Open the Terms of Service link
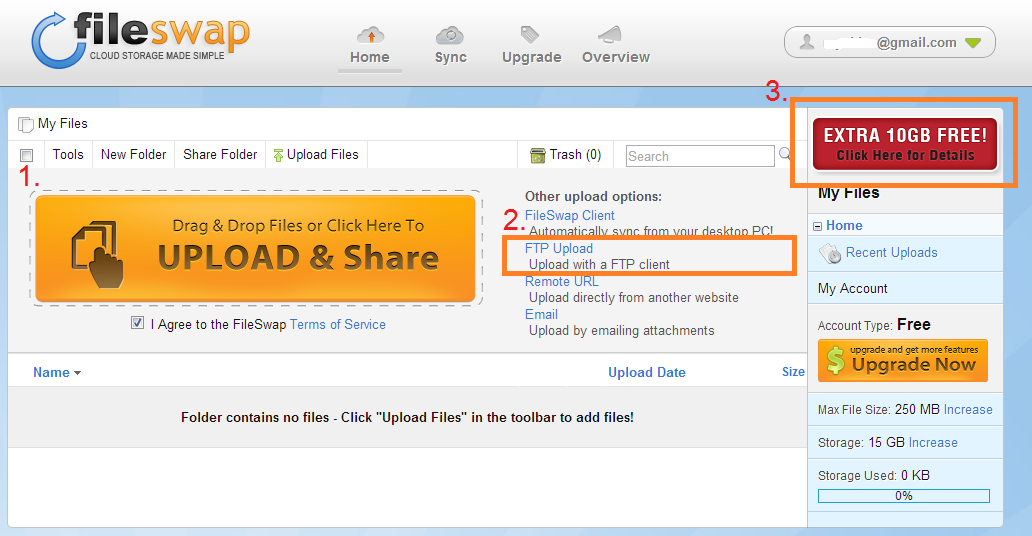The width and height of the screenshot is (1032, 536). pos(338,324)
